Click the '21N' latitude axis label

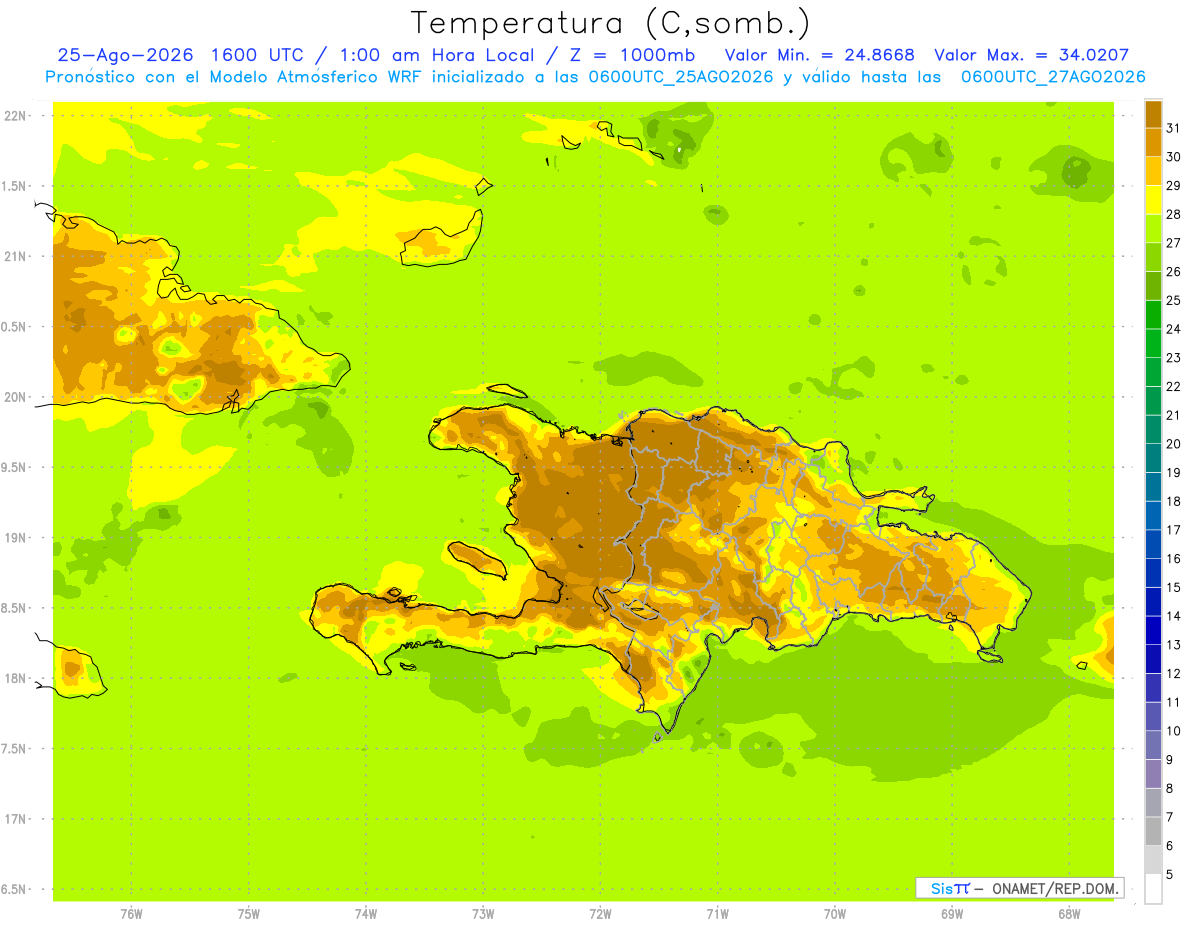click(x=14, y=256)
